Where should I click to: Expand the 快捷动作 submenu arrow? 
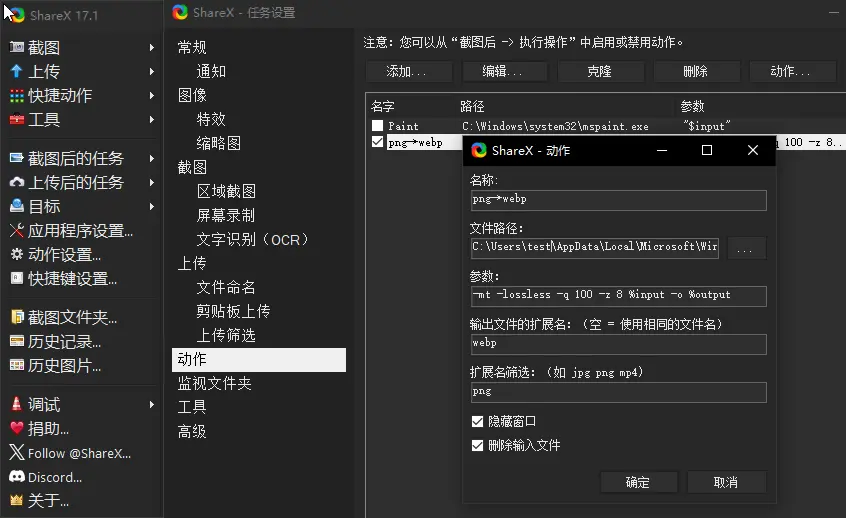pos(152,96)
